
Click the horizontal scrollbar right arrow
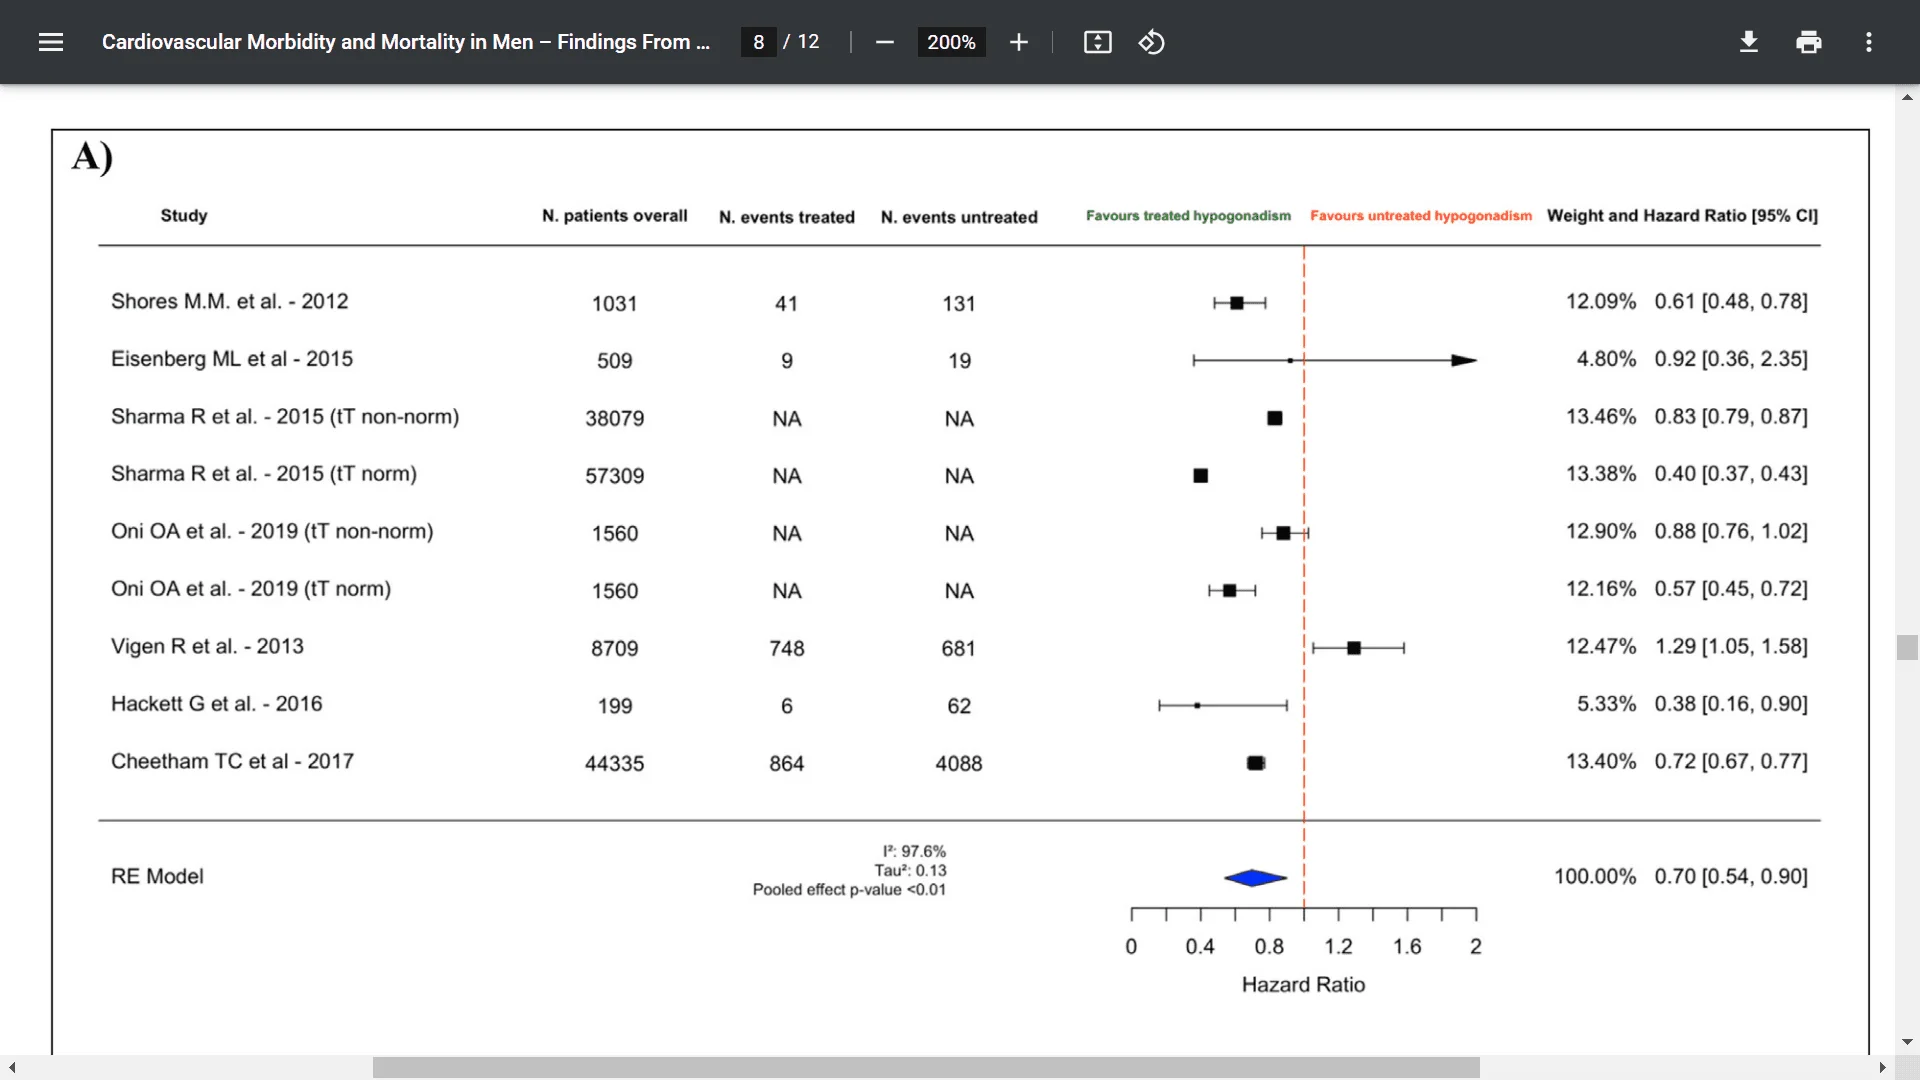tap(1882, 1068)
